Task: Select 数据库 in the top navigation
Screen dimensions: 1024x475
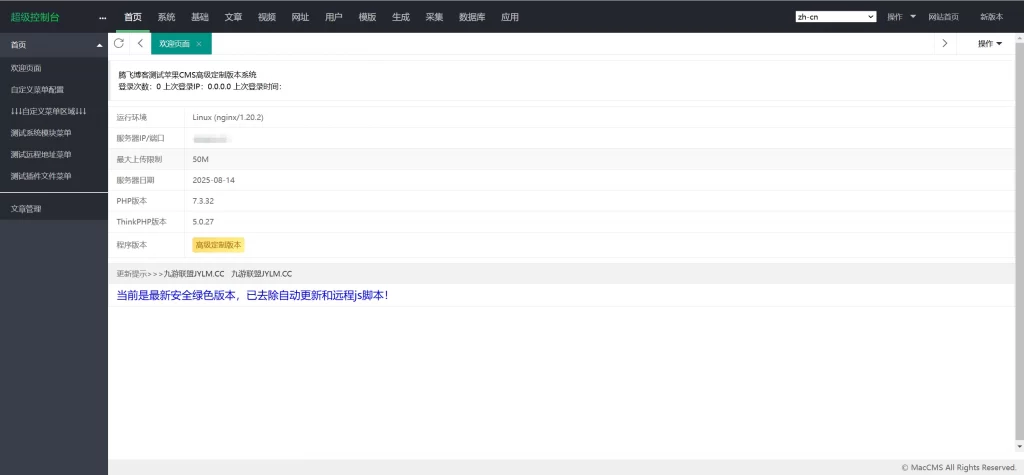Action: [x=472, y=17]
